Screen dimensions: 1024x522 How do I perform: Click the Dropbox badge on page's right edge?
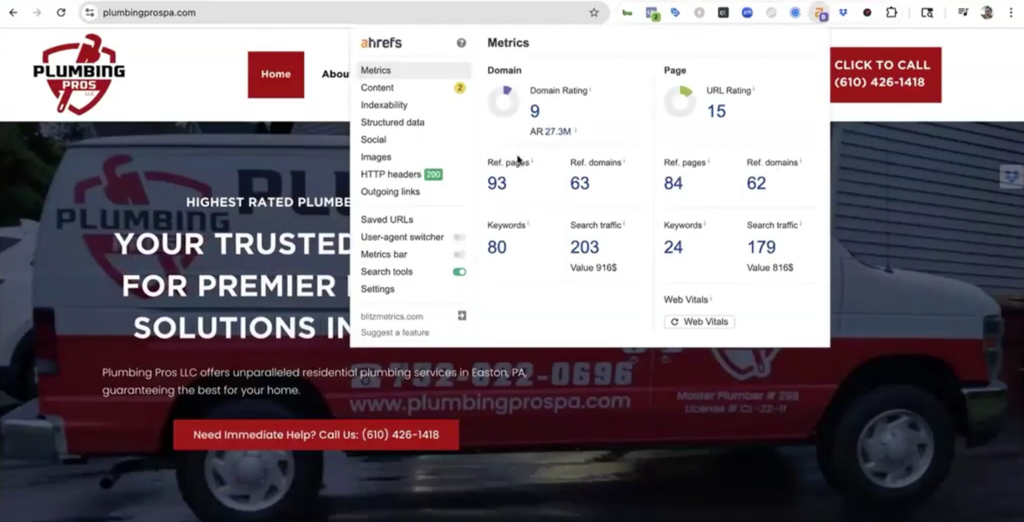click(x=1012, y=176)
